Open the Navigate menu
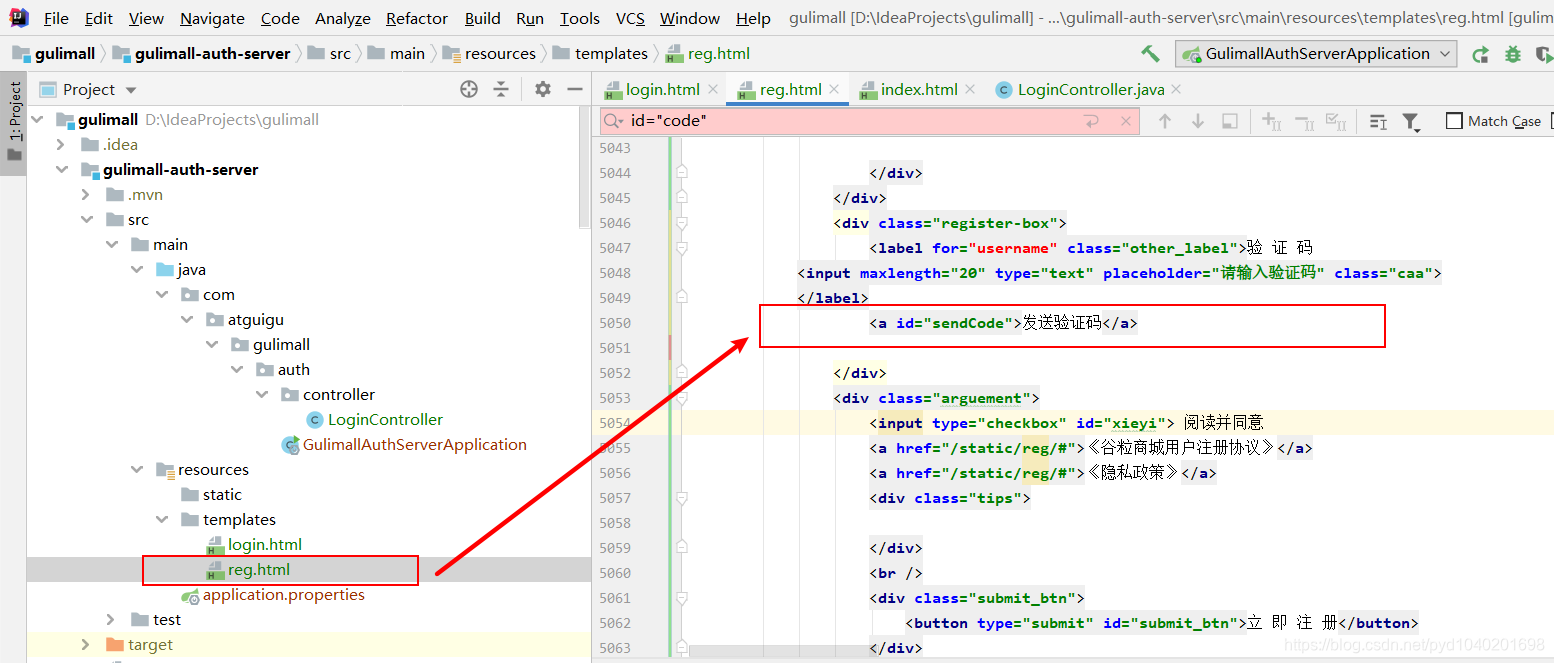 pos(212,18)
